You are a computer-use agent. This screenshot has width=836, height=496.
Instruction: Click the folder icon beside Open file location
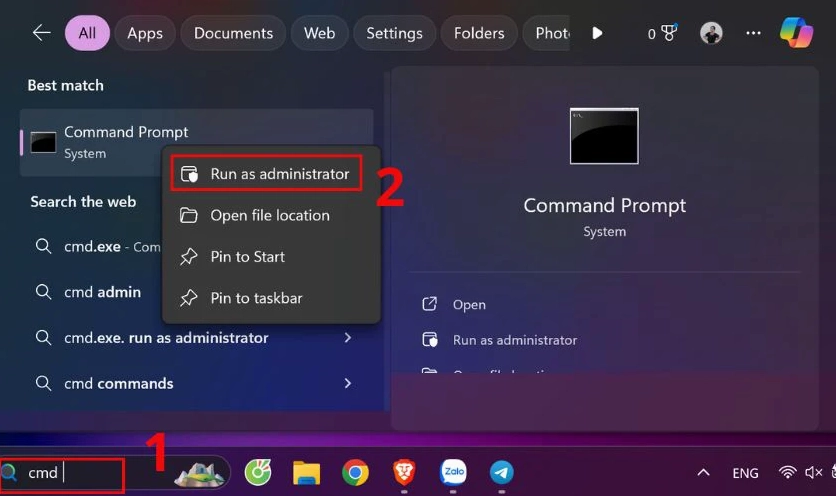click(189, 215)
